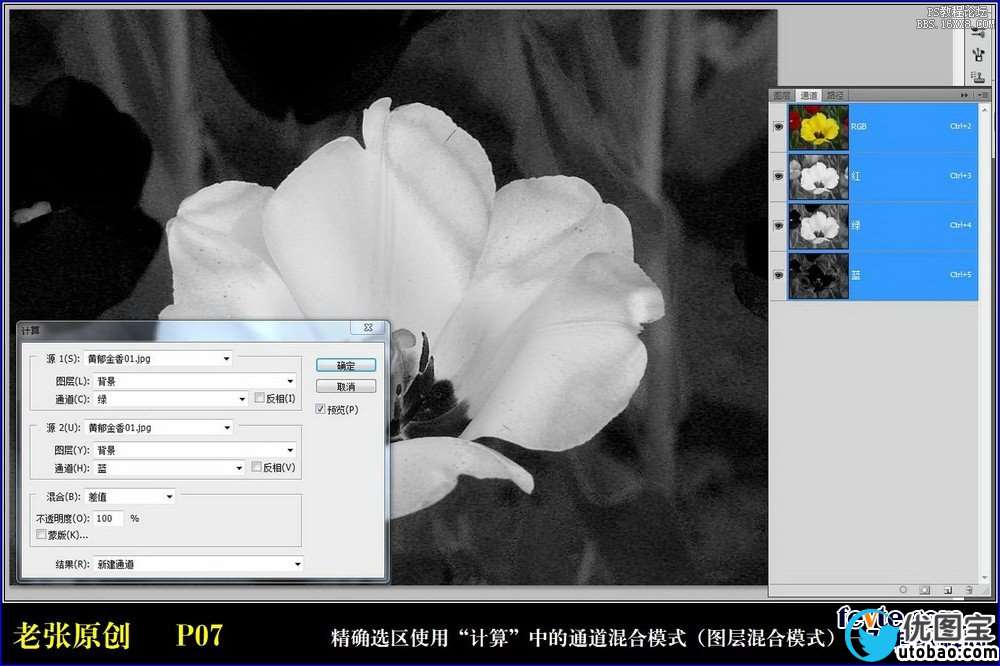Viewport: 1000px width, 666px height.
Task: Switch to the Layers (图层) tab
Action: coord(781,96)
